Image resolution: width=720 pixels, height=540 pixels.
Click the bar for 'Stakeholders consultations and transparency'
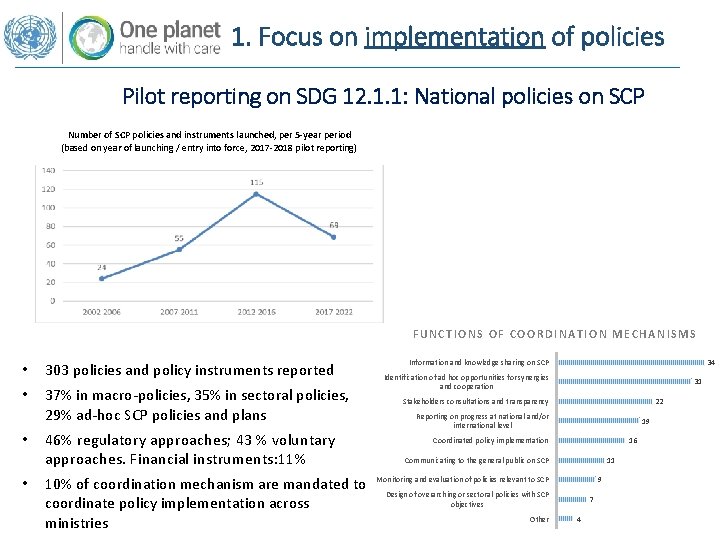(605, 401)
